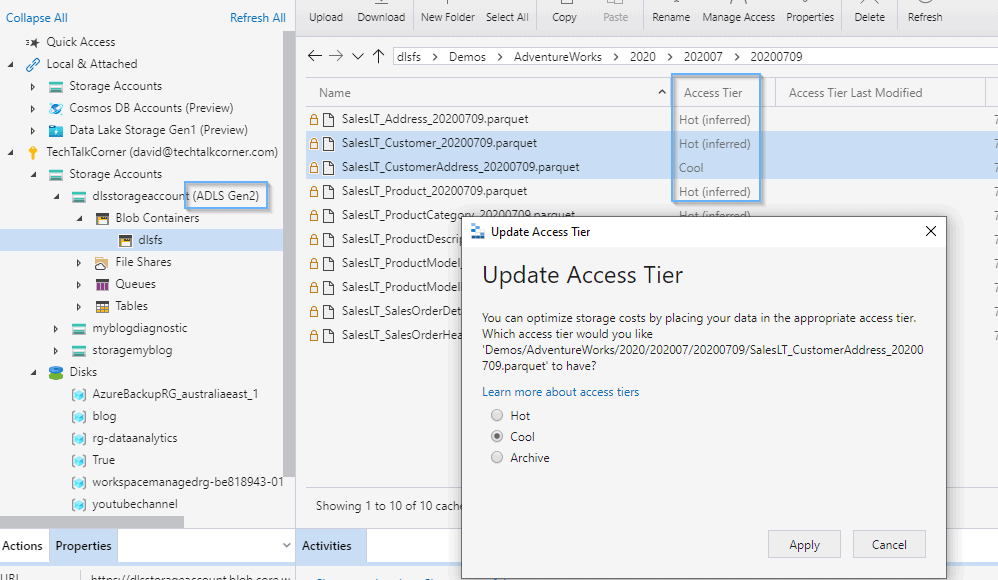The width and height of the screenshot is (998, 580).
Task: Click the Data Lake Storage Gen1 icon
Action: pyautogui.click(x=56, y=131)
